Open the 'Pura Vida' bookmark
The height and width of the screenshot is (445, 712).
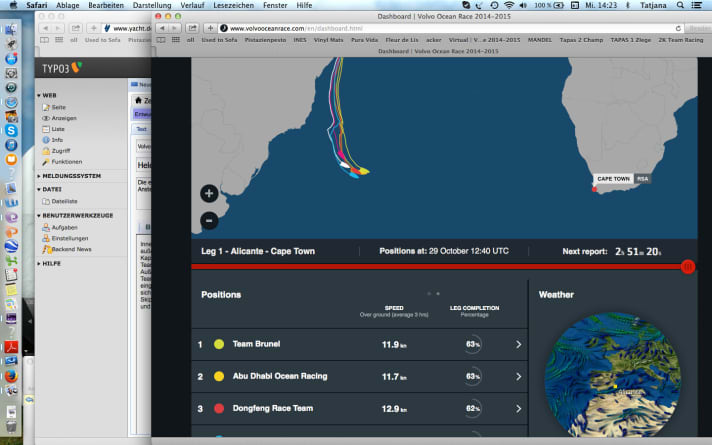tap(364, 40)
